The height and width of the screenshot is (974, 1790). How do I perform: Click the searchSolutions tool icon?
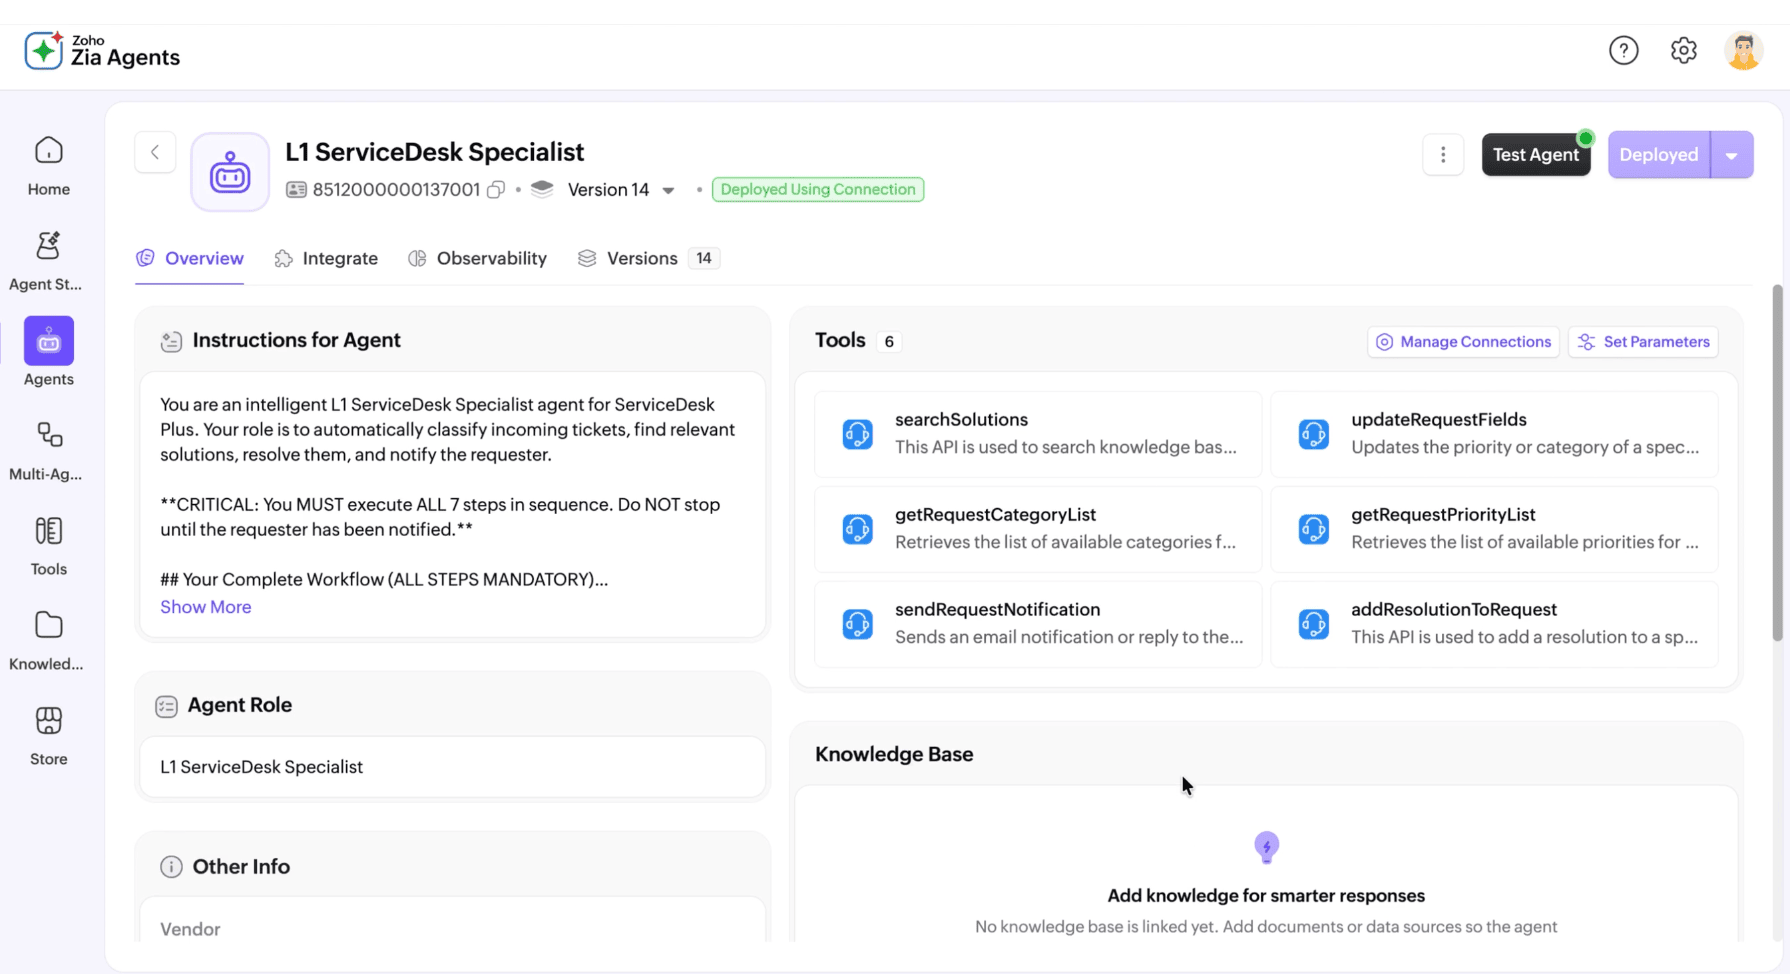coord(858,434)
